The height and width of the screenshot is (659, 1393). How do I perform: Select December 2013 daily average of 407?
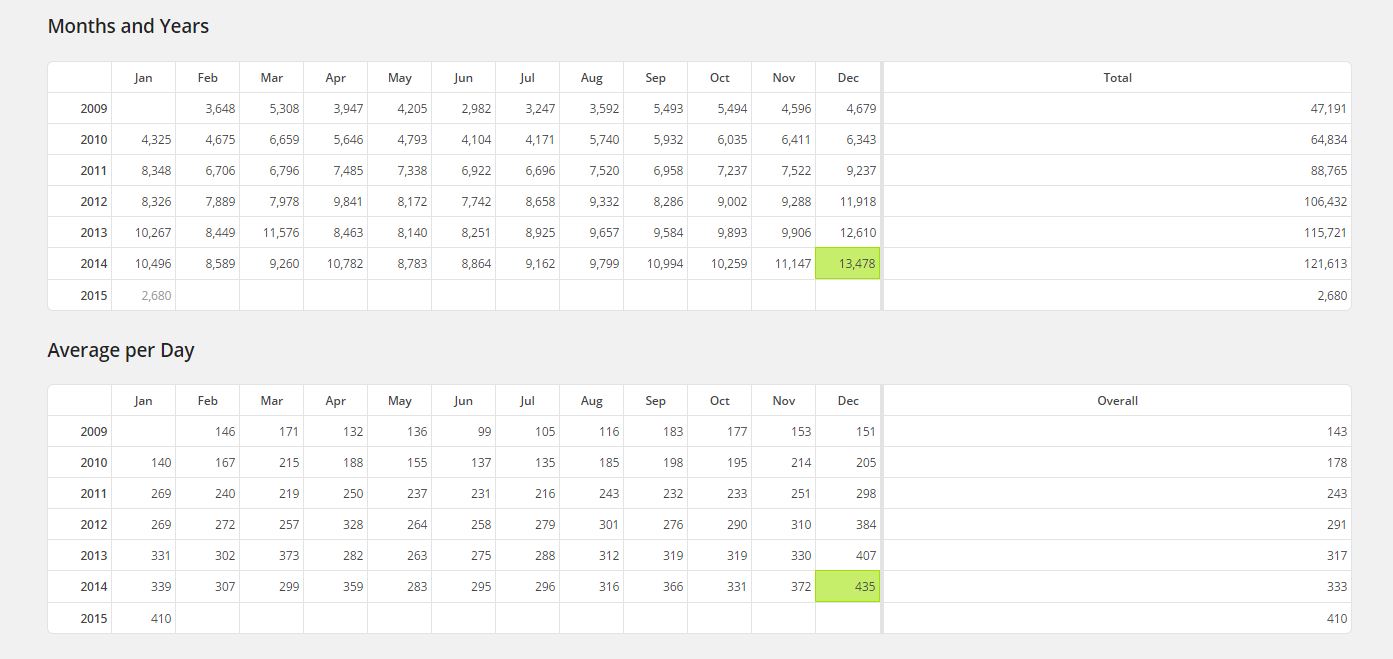(865, 556)
